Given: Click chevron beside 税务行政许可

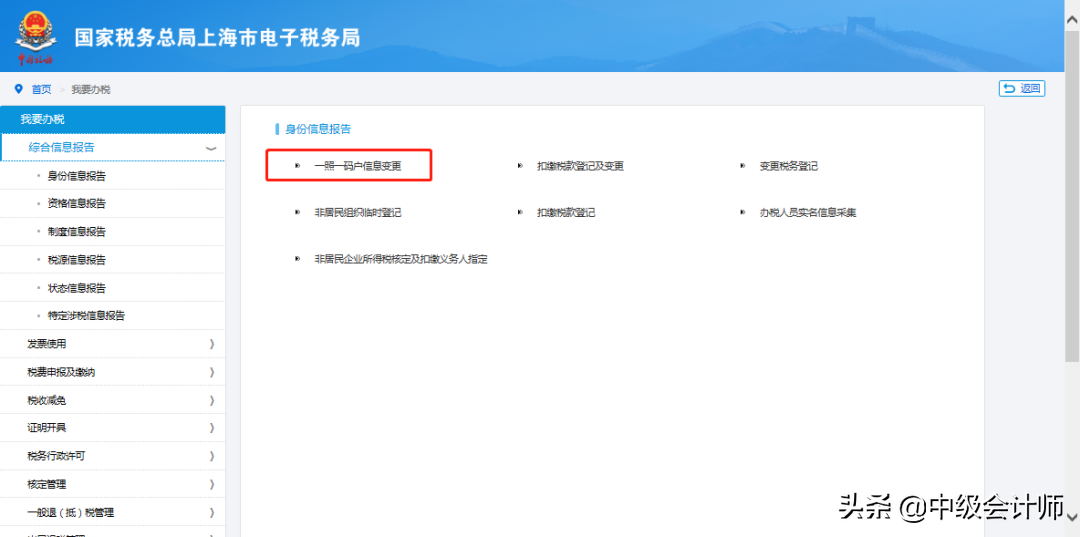Looking at the screenshot, I should point(212,456).
